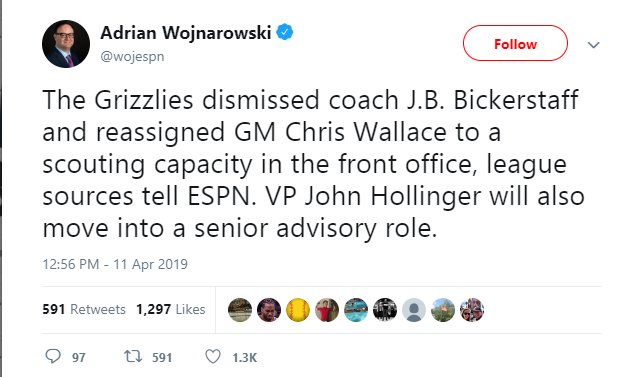This screenshot has height=377, width=641.
Task: Open the Adrian Wojnarowski name link
Action: (186, 33)
